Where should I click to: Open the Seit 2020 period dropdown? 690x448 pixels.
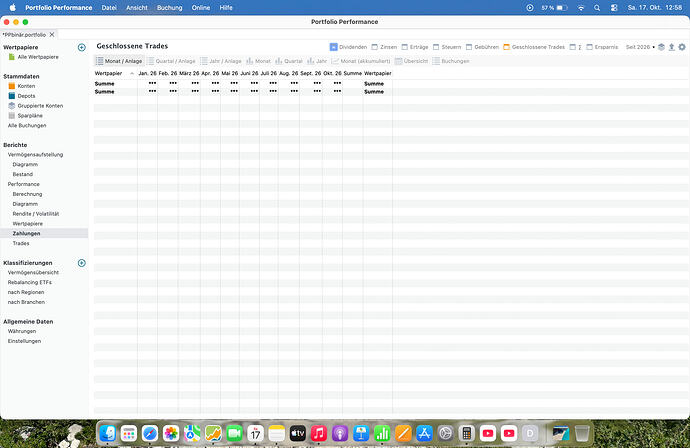640,47
